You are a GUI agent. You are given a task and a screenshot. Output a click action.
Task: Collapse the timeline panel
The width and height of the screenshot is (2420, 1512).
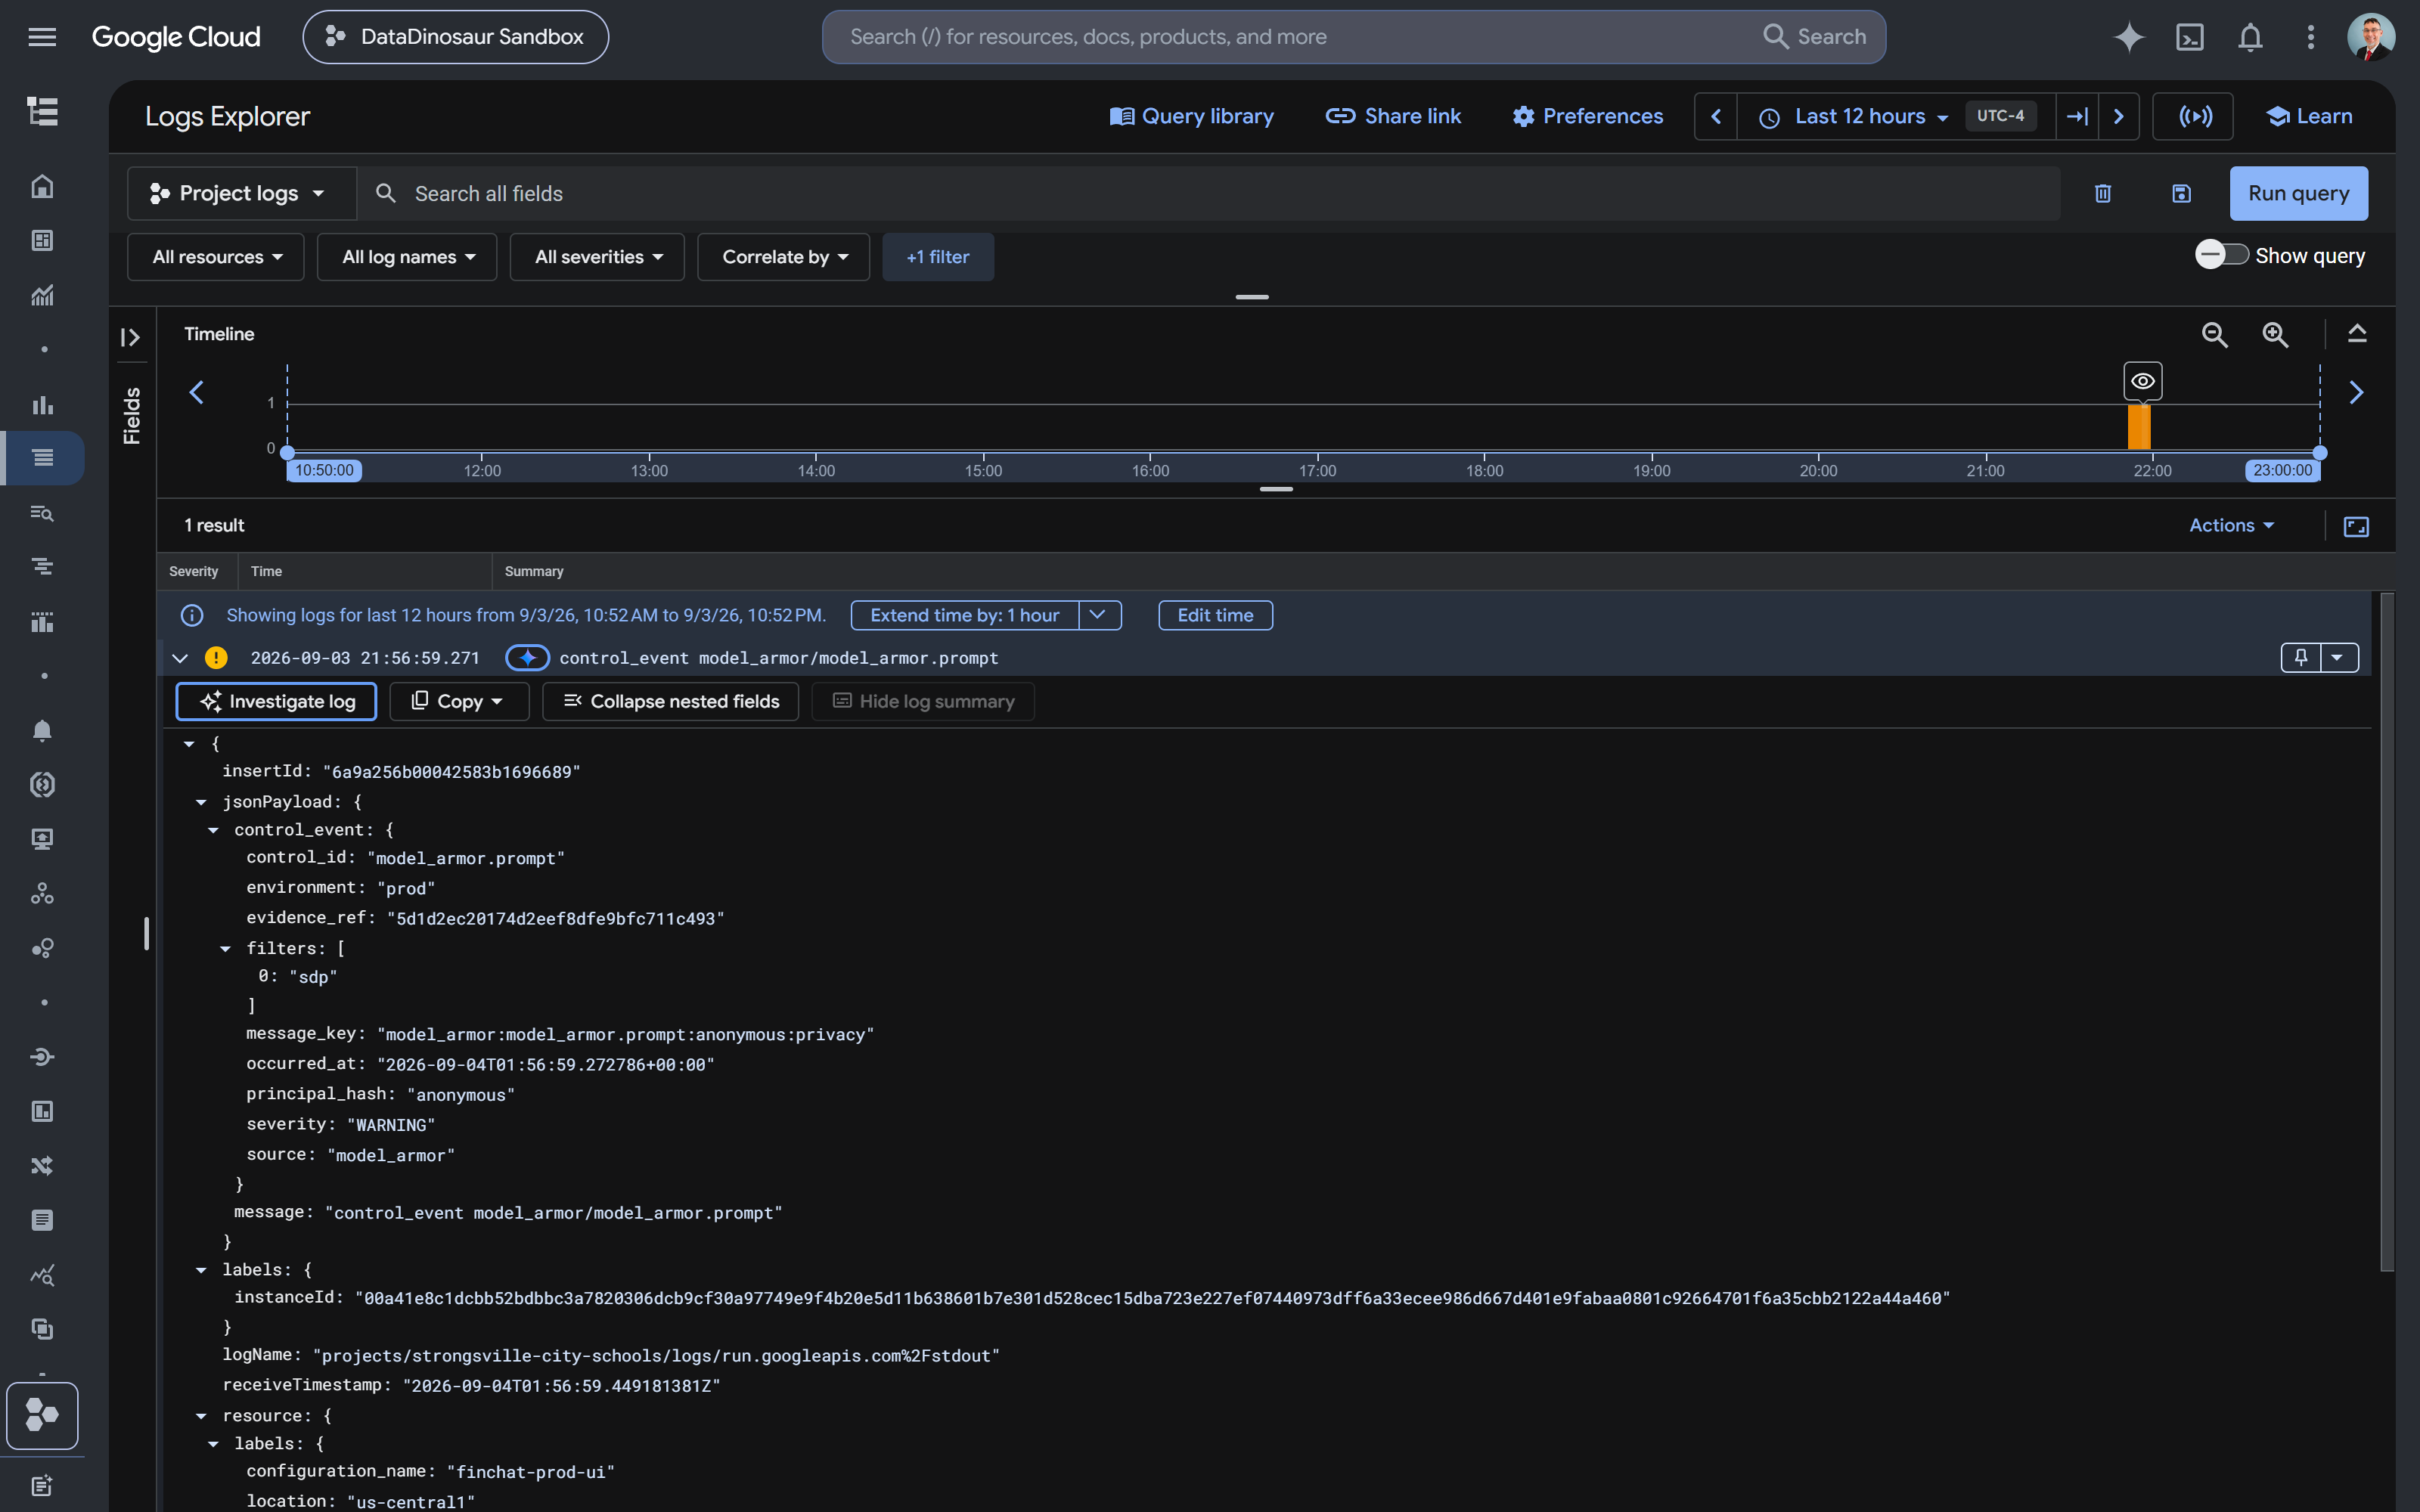point(2357,334)
